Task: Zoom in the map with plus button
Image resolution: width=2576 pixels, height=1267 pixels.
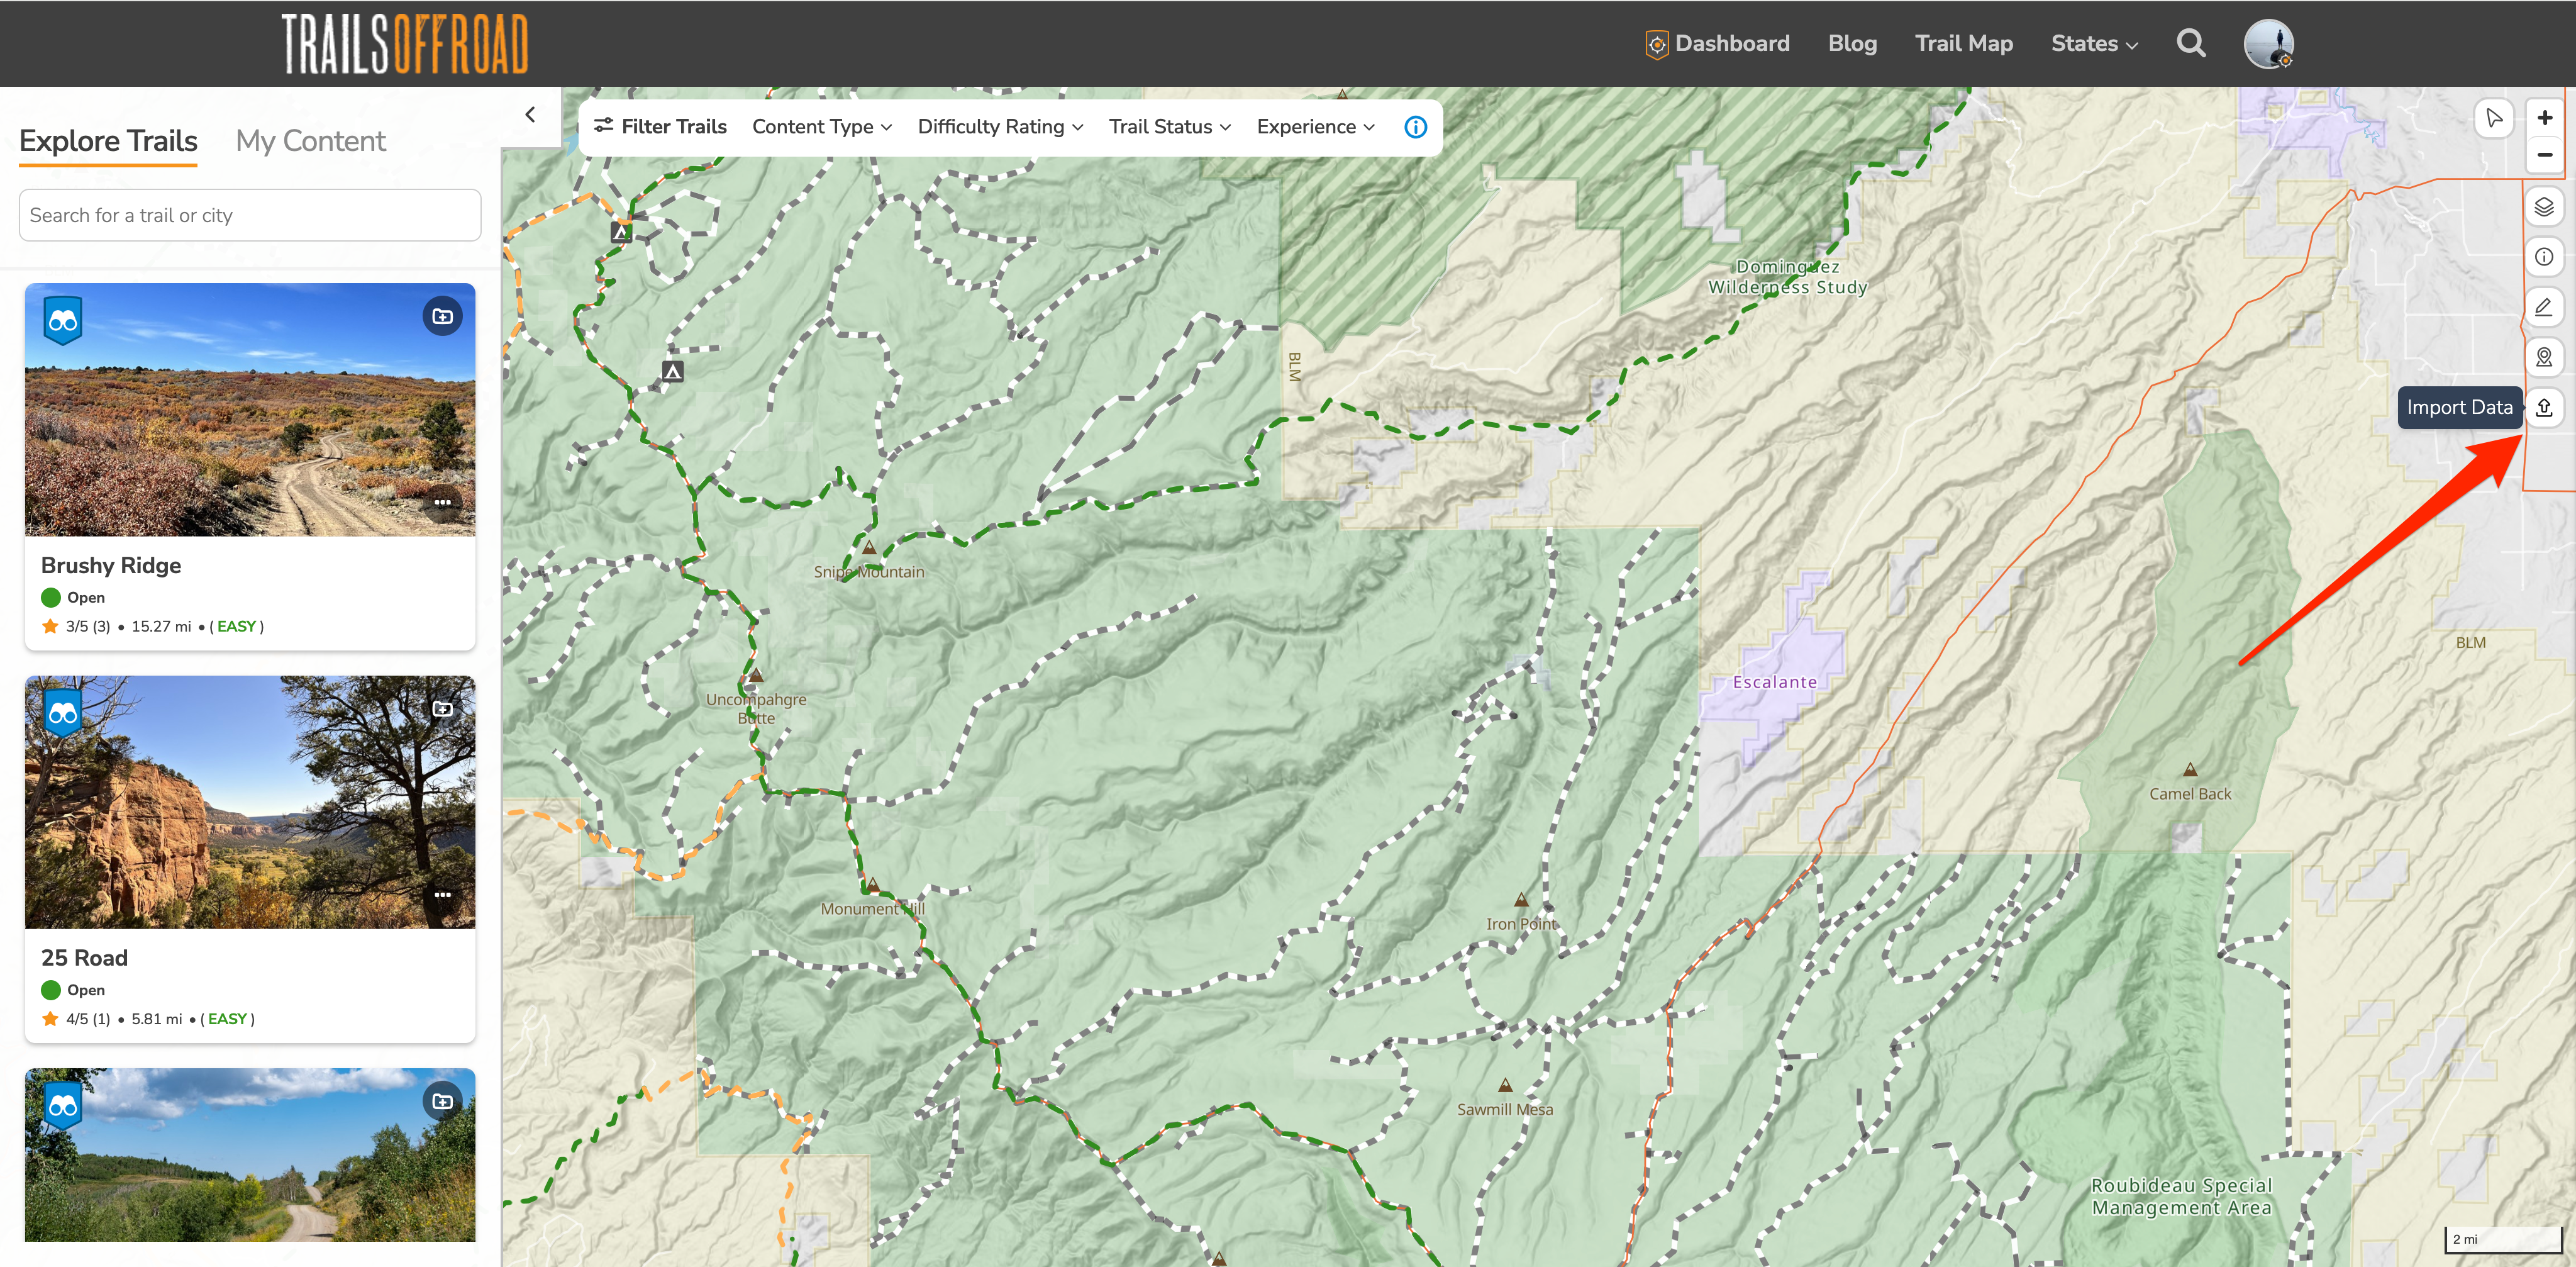Action: (x=2545, y=118)
